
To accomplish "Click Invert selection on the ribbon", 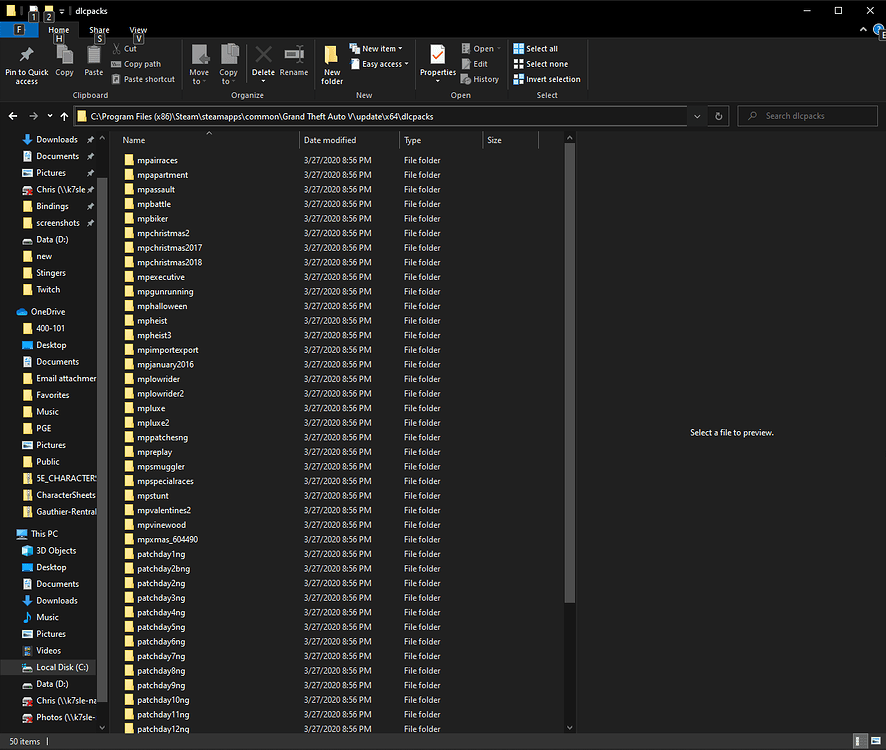I will (547, 79).
